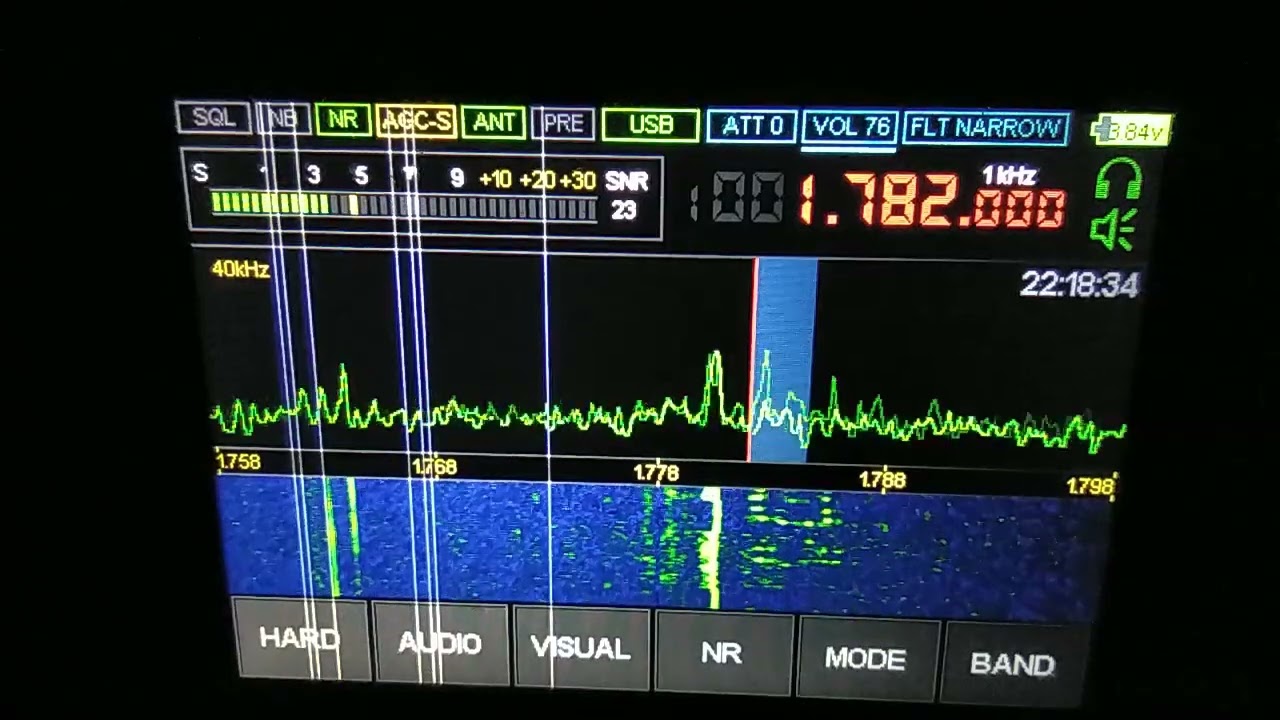Tap the green speaker icon
Viewport: 1280px width, 720px height.
pos(1113,230)
